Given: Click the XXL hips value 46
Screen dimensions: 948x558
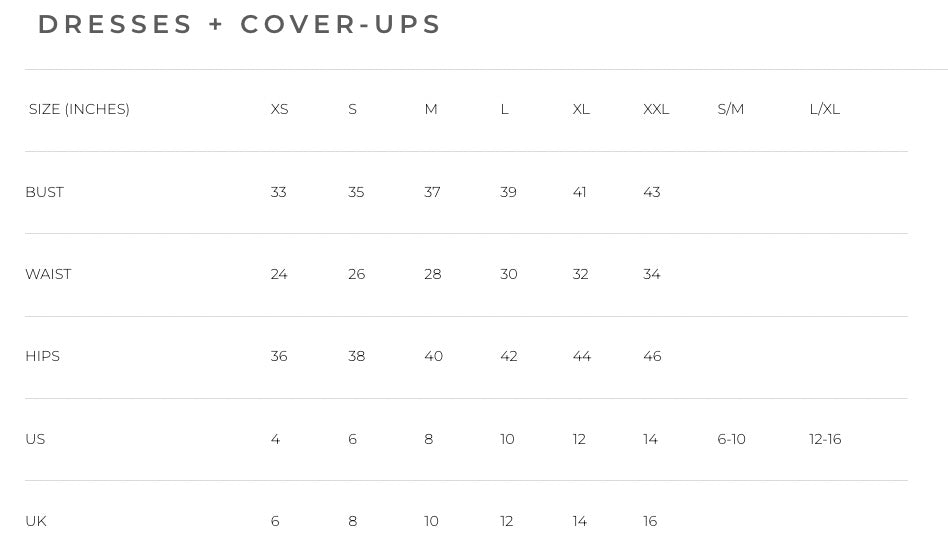Looking at the screenshot, I should click(652, 356).
